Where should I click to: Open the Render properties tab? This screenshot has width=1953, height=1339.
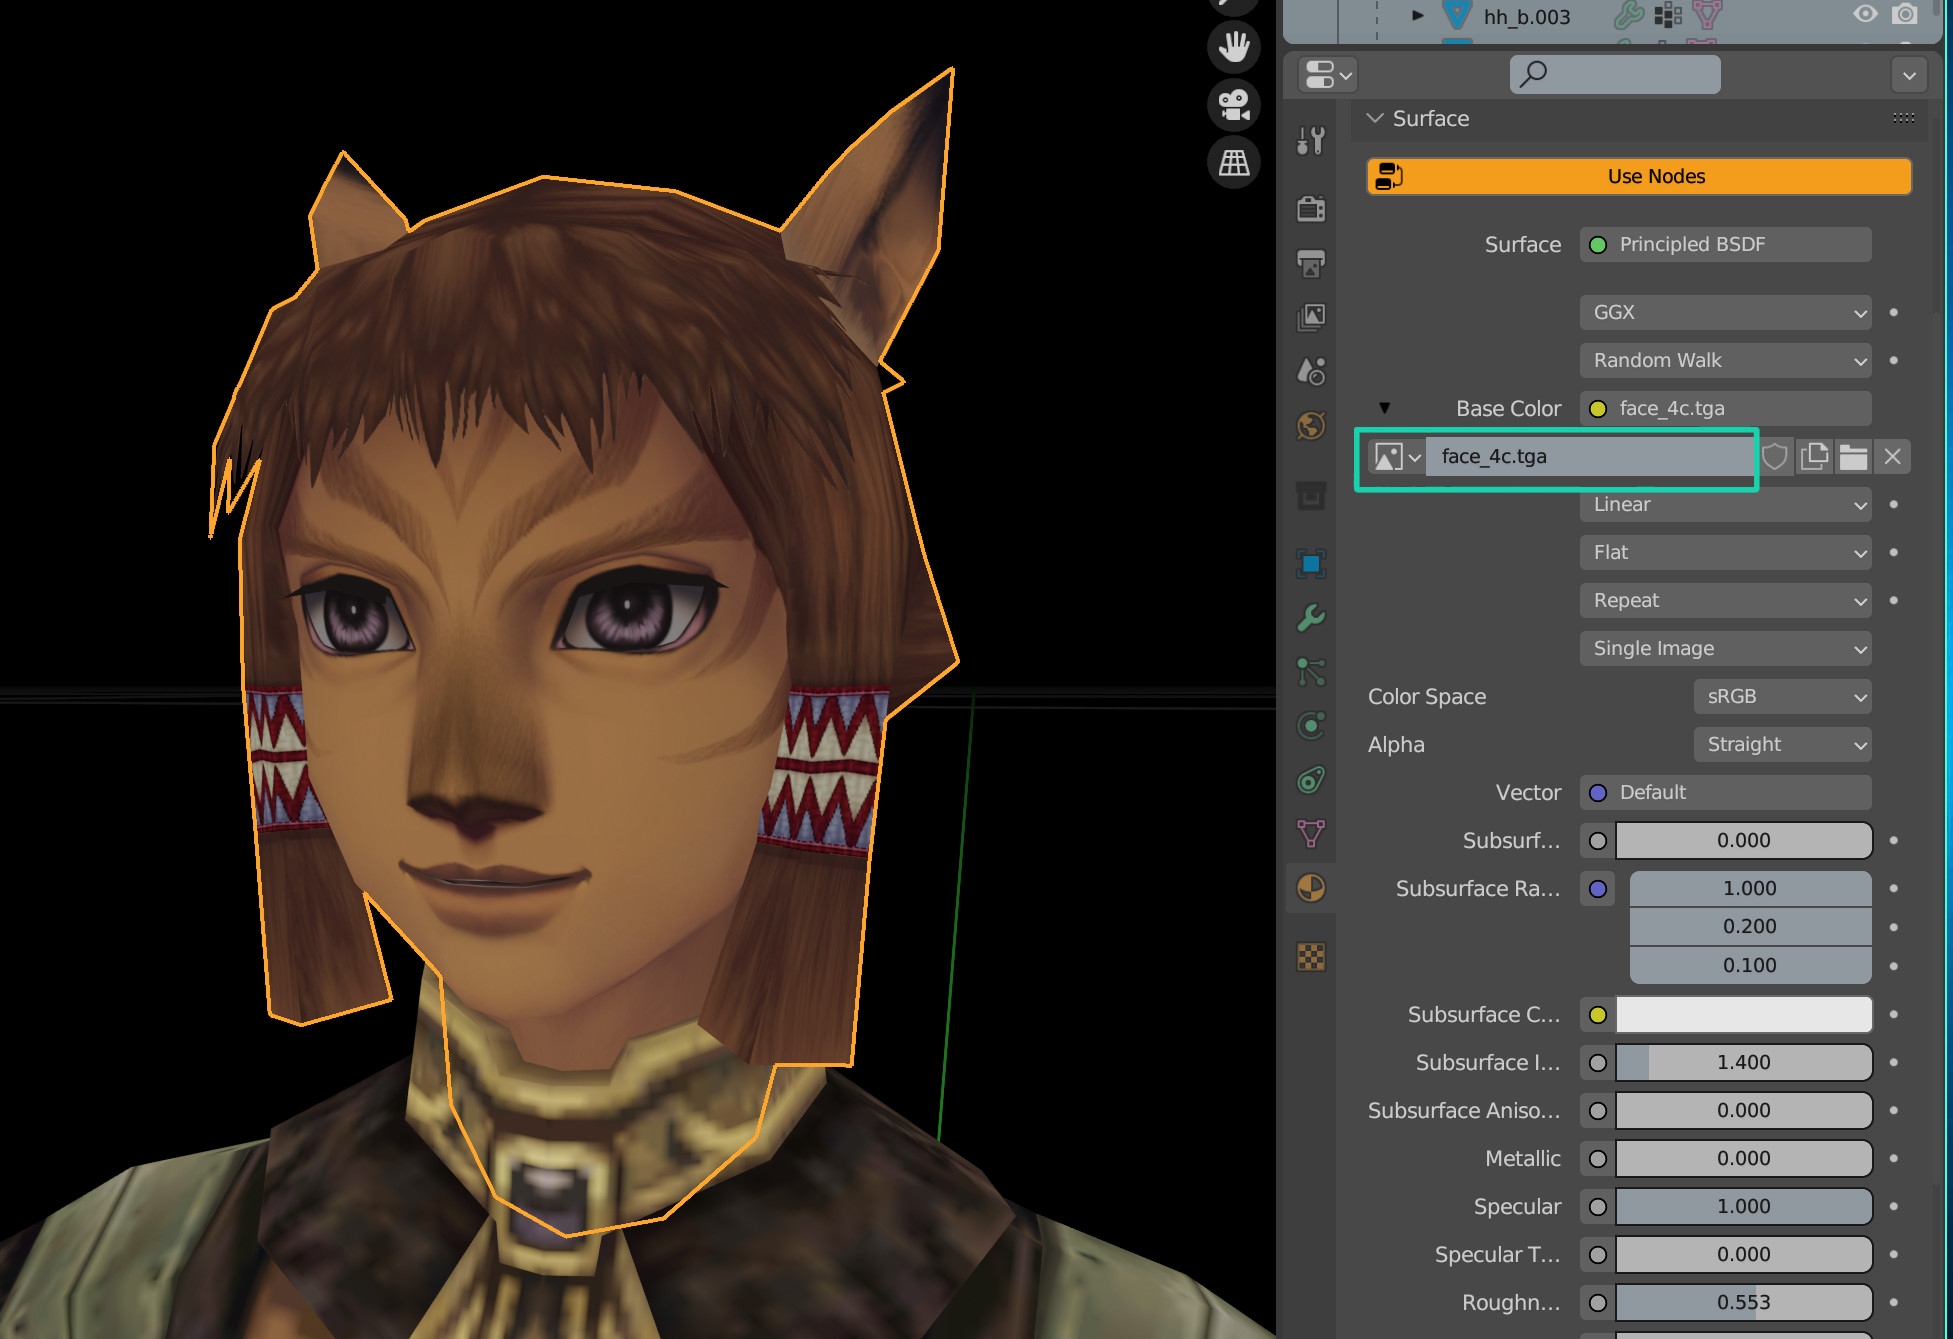tap(1311, 209)
